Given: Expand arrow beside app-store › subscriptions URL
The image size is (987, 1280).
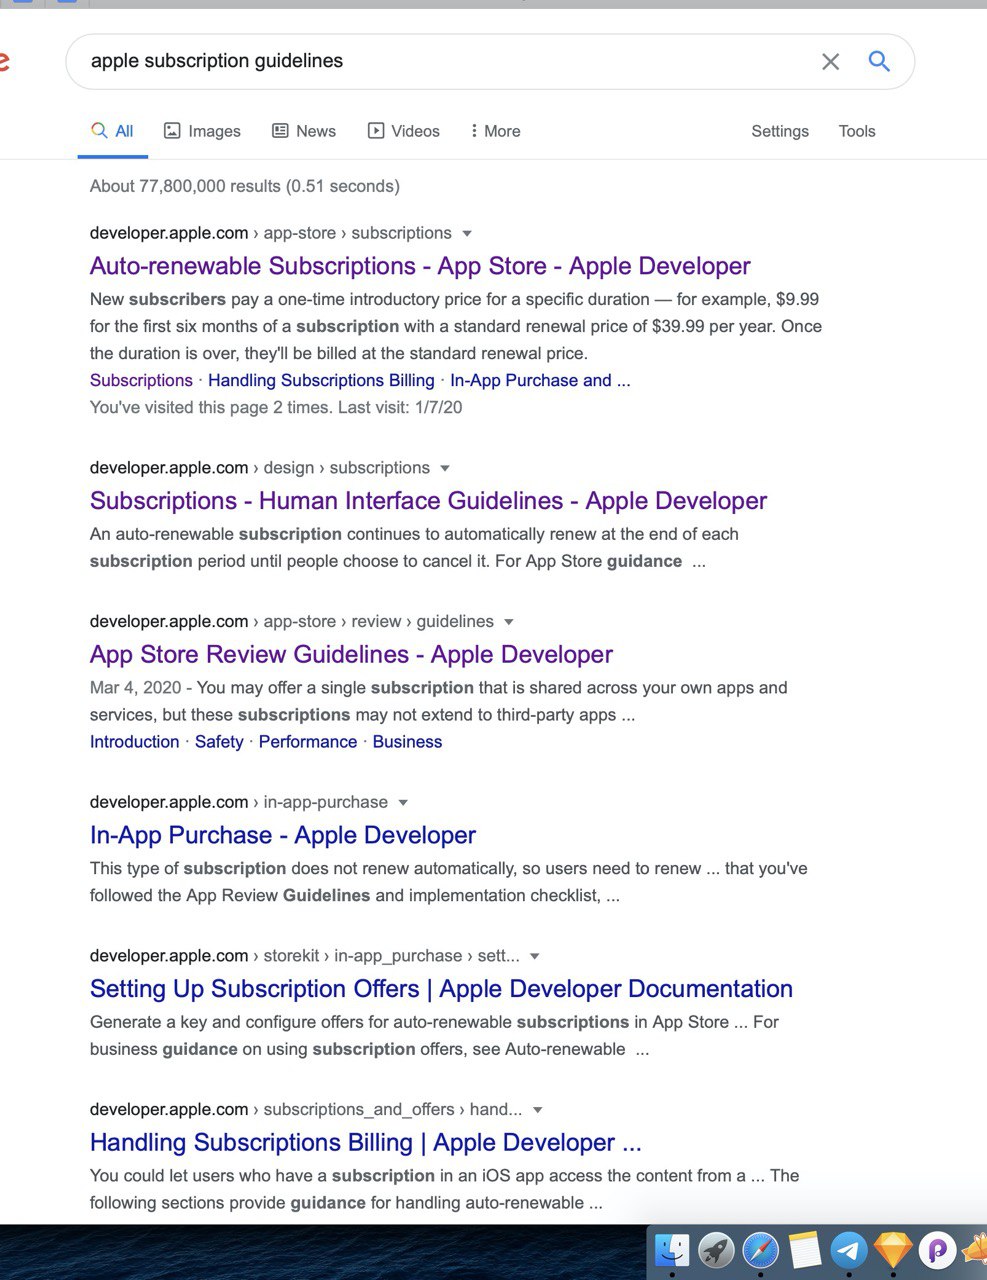Looking at the screenshot, I should pyautogui.click(x=466, y=234).
